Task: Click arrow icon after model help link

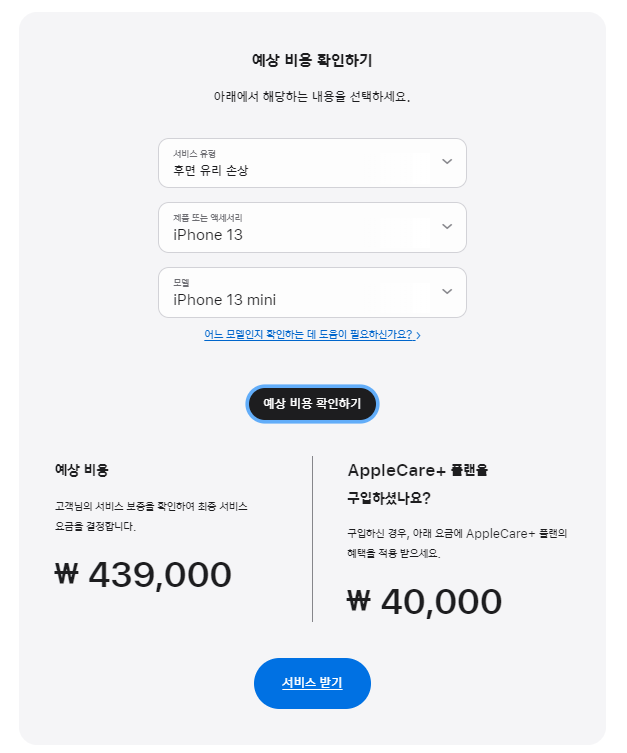Action: [418, 335]
